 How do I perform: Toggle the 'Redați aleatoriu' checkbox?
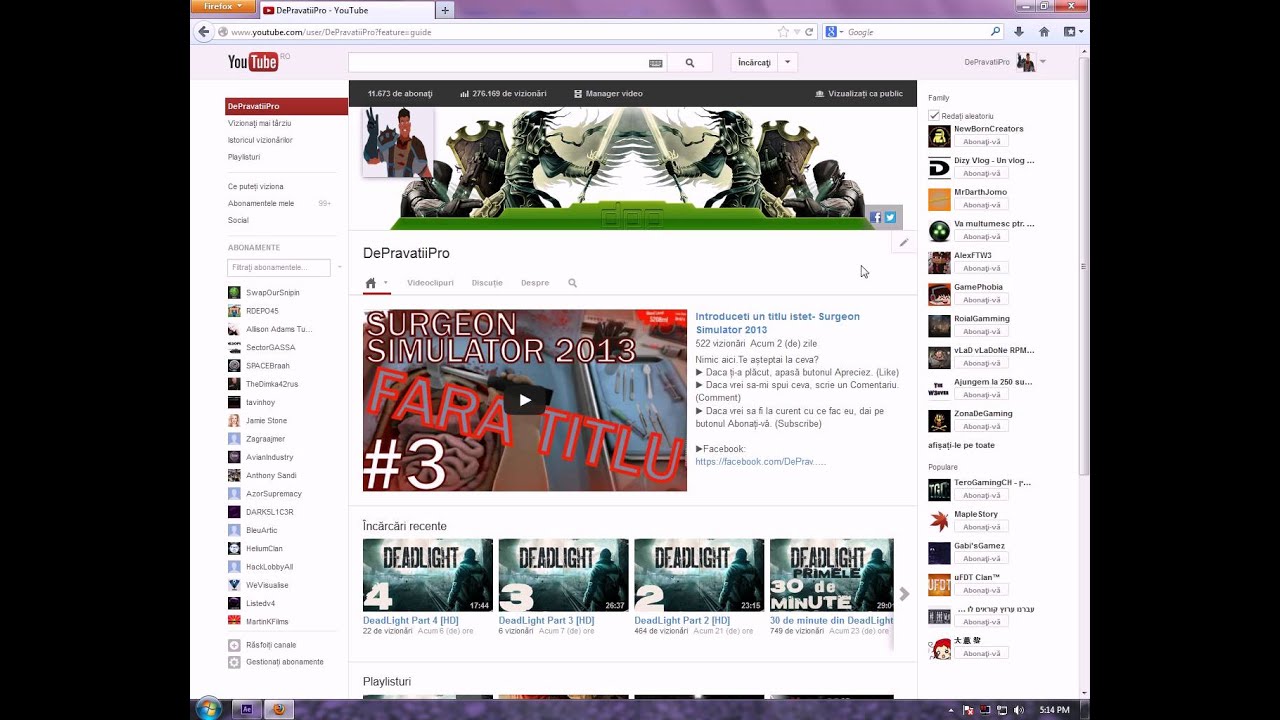point(934,116)
